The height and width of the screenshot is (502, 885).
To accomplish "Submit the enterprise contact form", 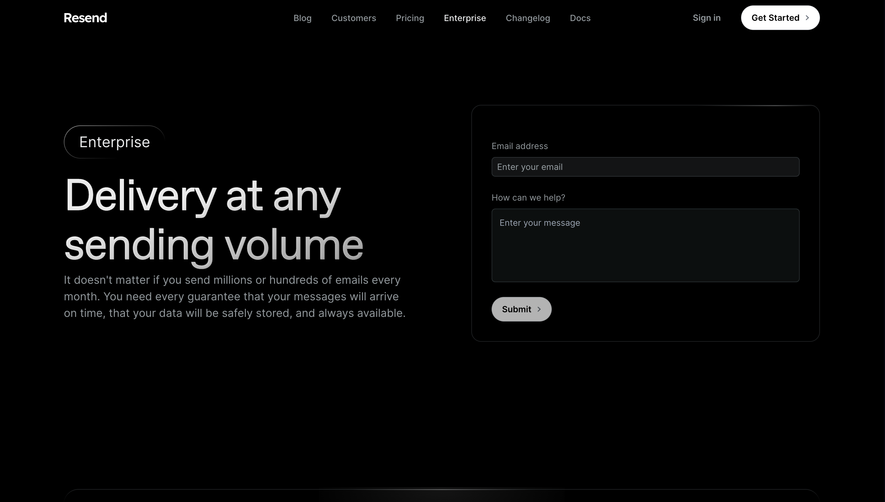I will coord(521,309).
